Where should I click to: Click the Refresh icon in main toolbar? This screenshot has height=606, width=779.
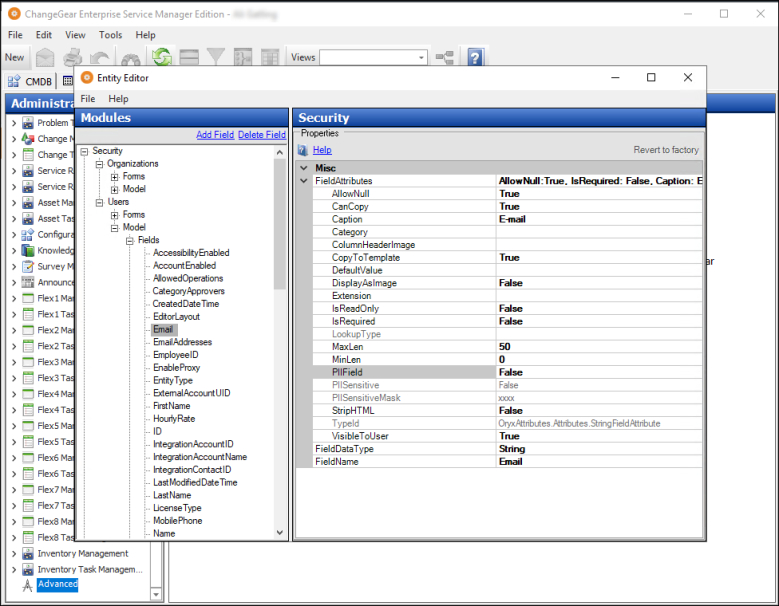pos(161,57)
